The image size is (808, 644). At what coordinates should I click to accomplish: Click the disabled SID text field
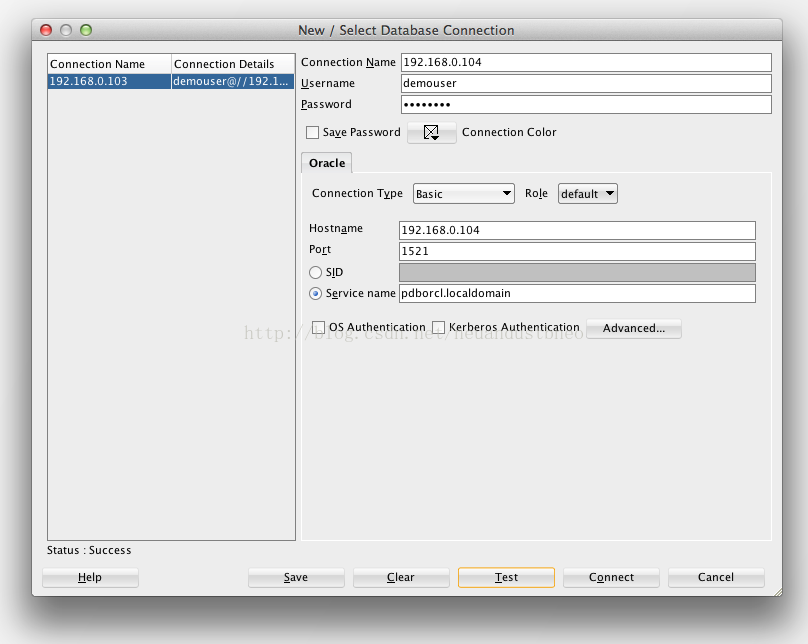click(x=577, y=273)
